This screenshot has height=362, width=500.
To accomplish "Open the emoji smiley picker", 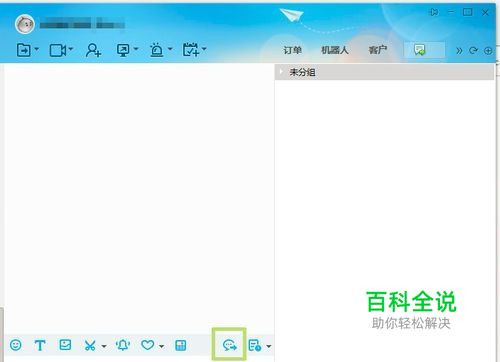I will coord(16,345).
